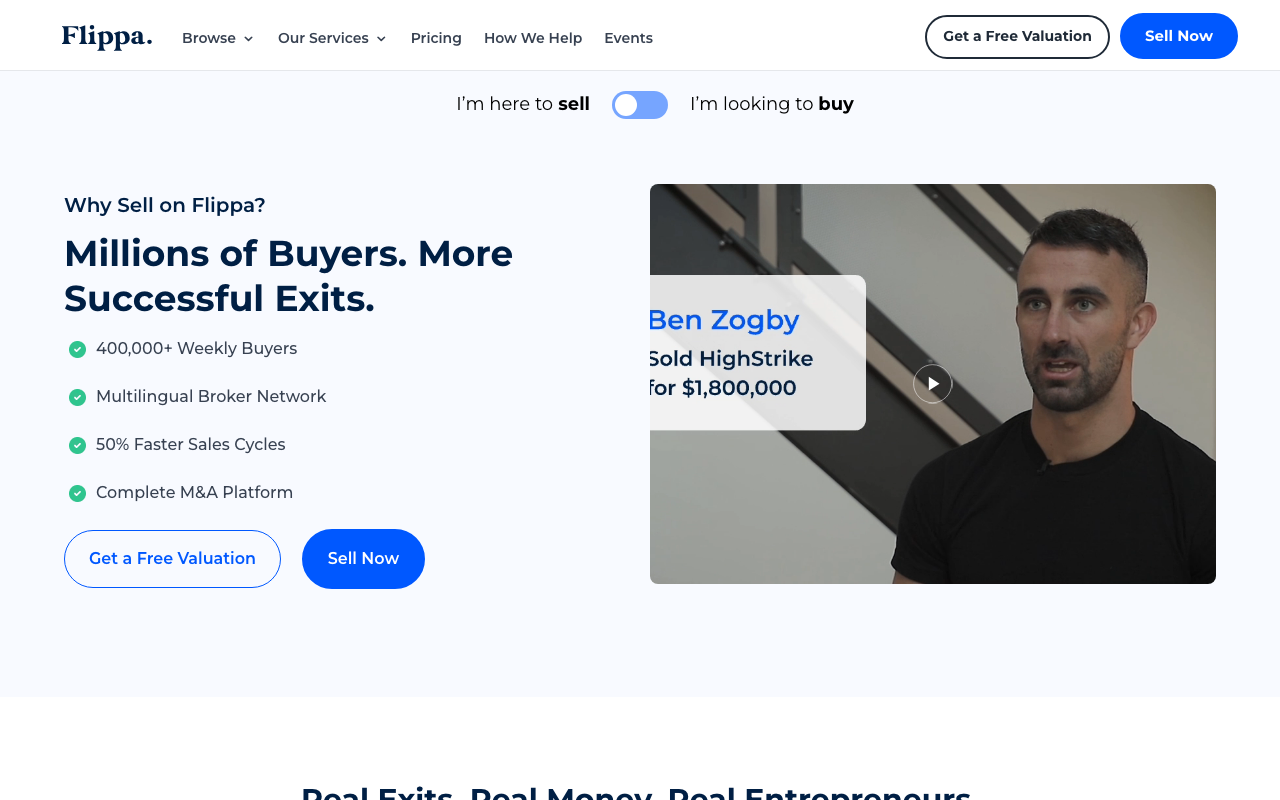Click the Ben Zogby sold HighStrike caption card
The image size is (1280, 800).
click(x=758, y=353)
